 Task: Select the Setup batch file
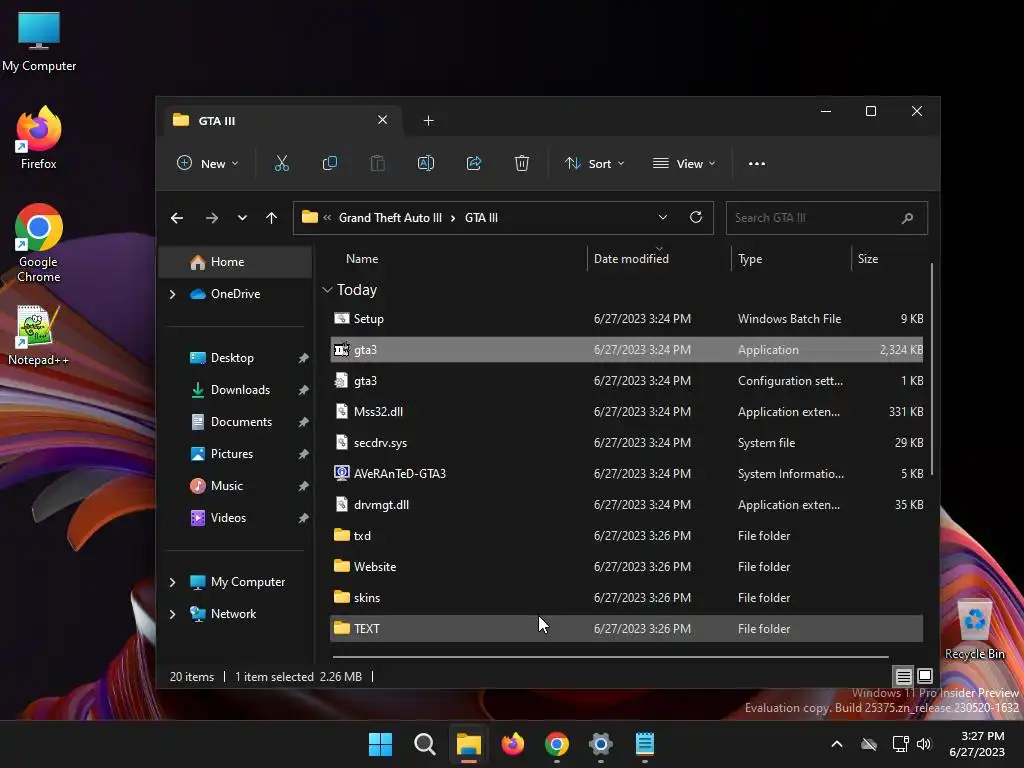[626, 319]
